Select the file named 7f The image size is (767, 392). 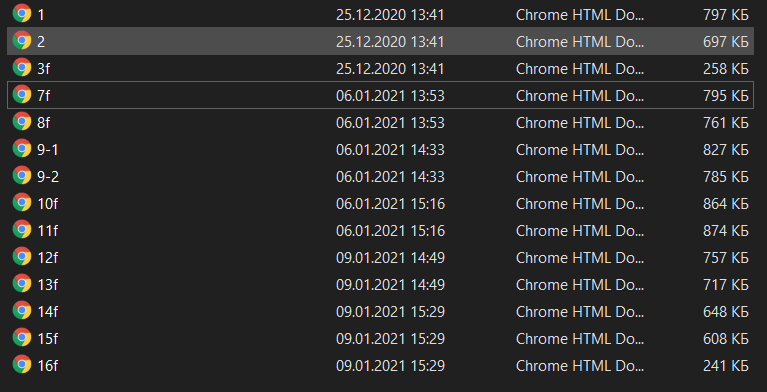pos(44,95)
